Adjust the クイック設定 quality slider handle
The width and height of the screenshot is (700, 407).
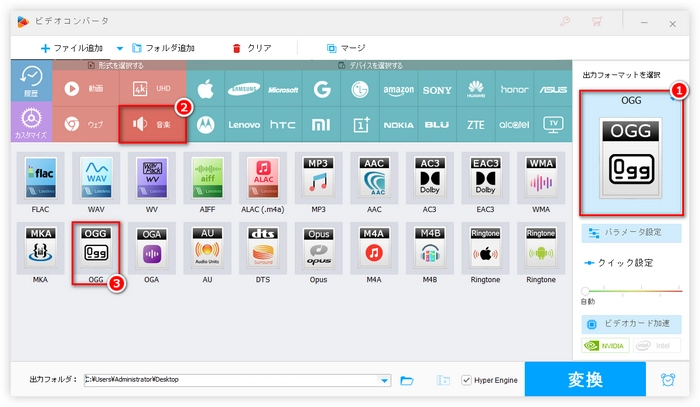tap(585, 291)
